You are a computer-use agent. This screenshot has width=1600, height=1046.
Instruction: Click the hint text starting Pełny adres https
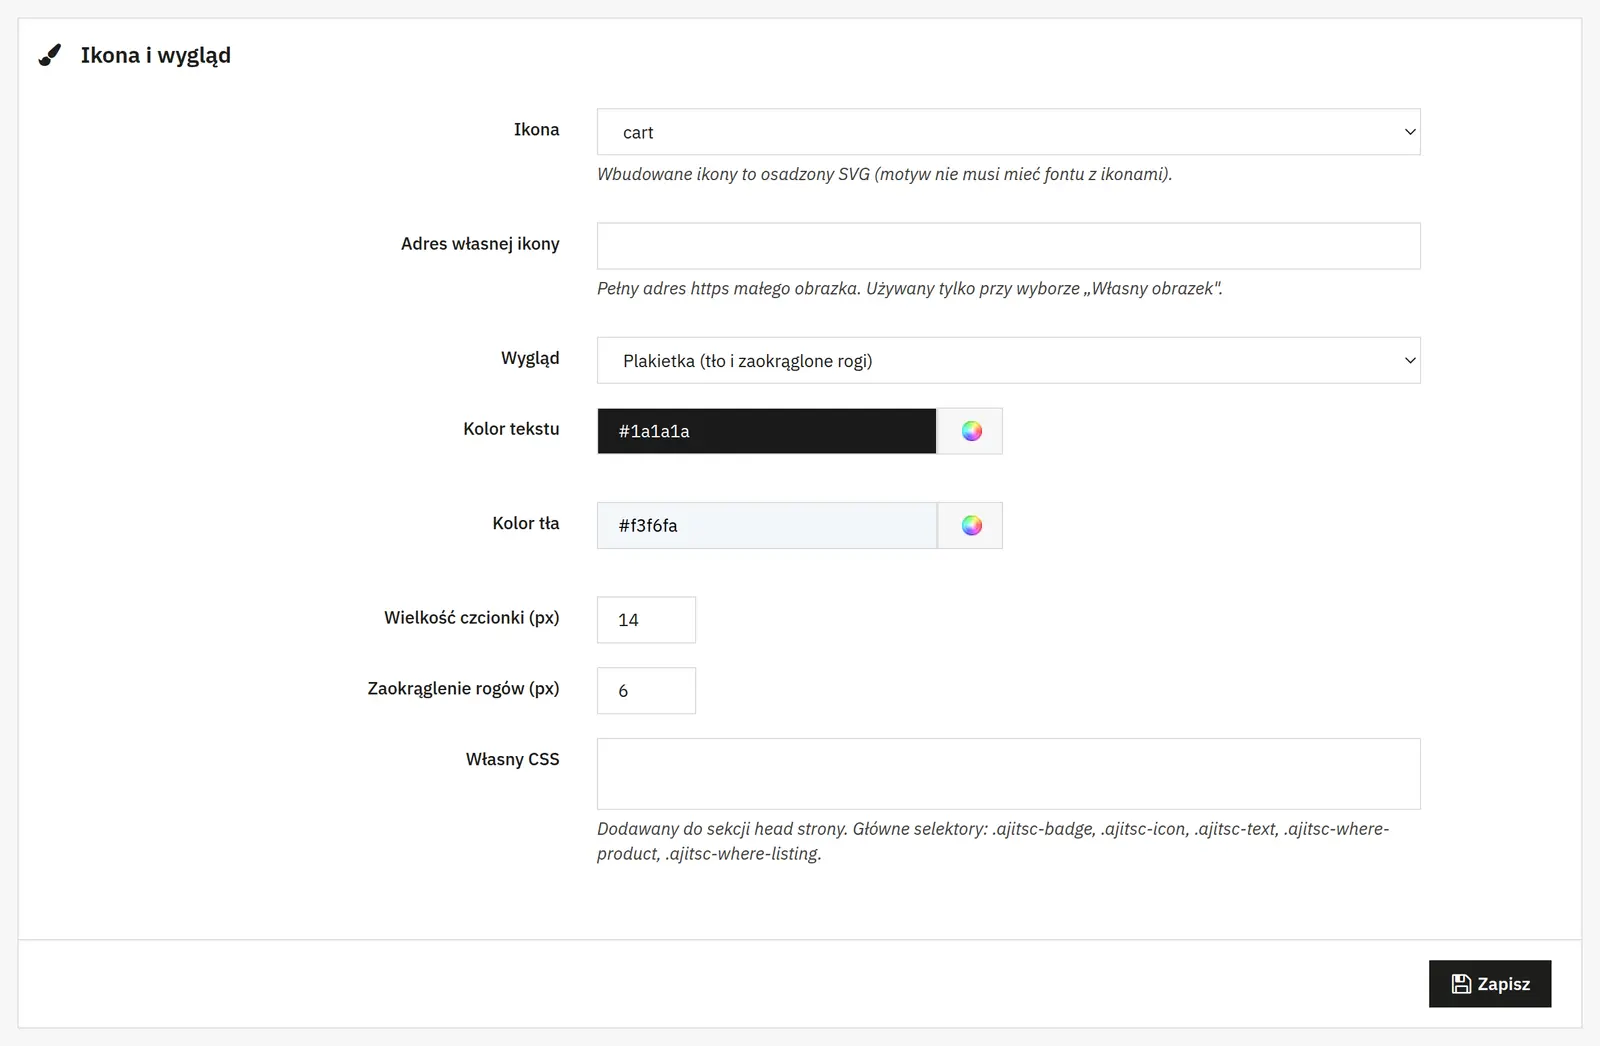pos(909,289)
